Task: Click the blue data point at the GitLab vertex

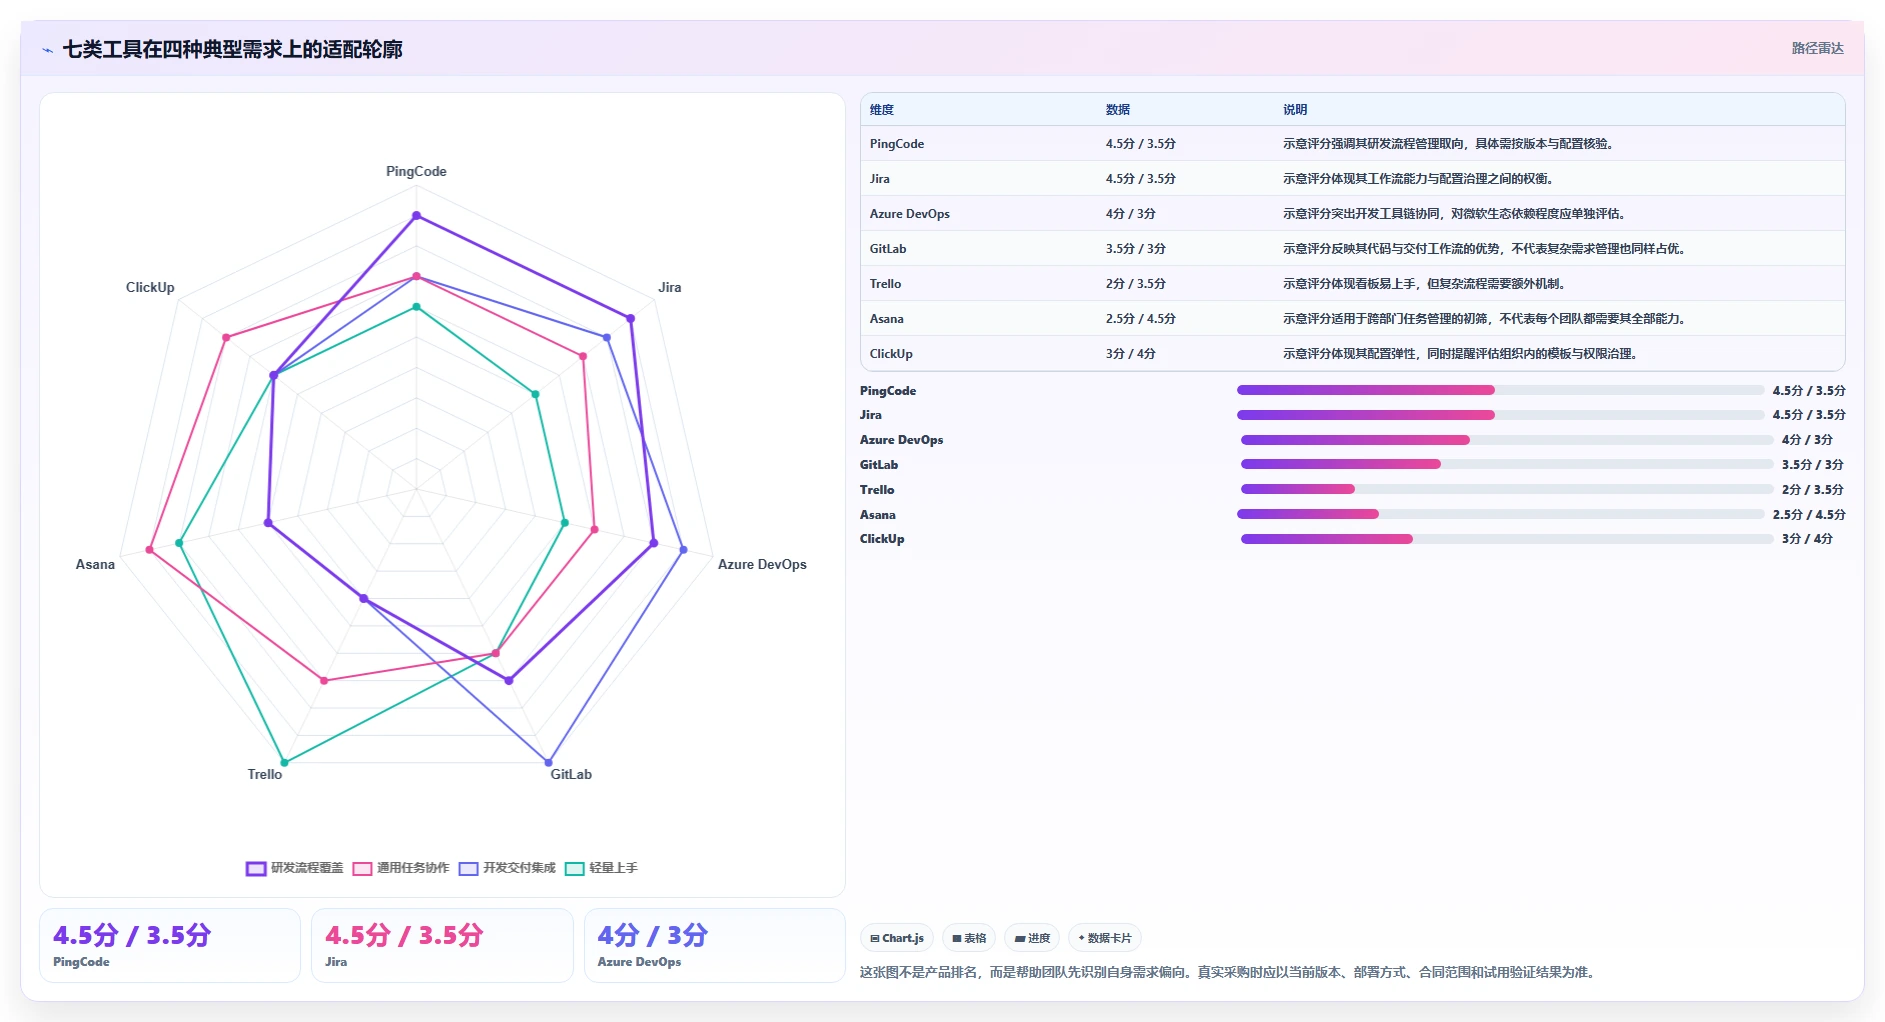Action: point(548,763)
